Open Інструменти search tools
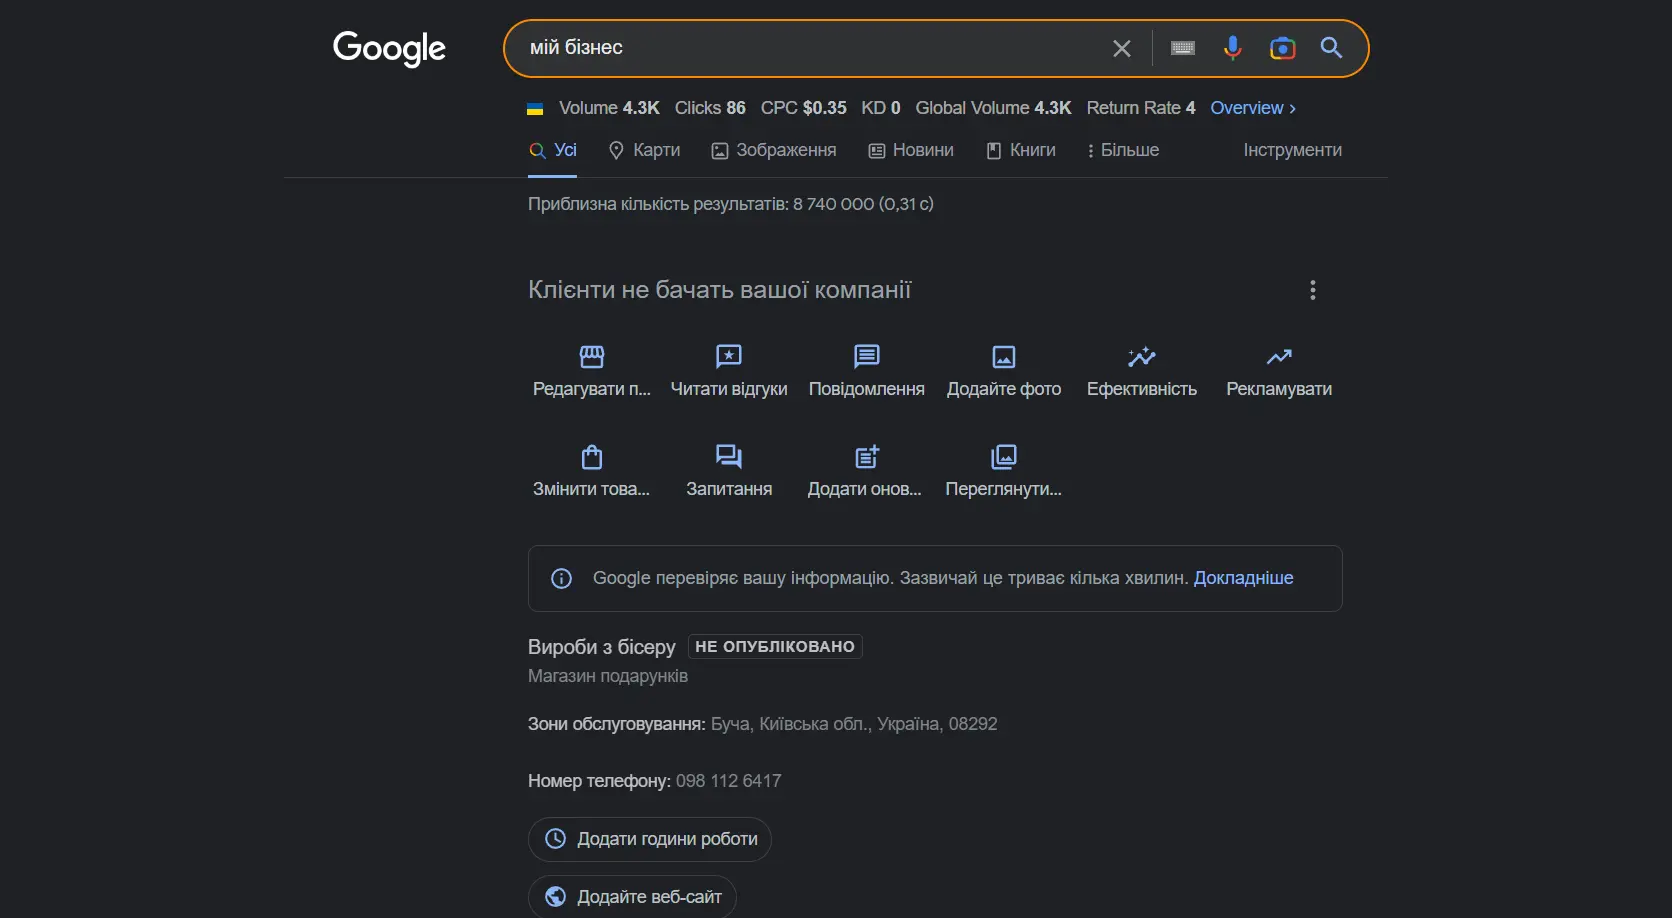Screen dimensions: 1672x918 (1292, 150)
